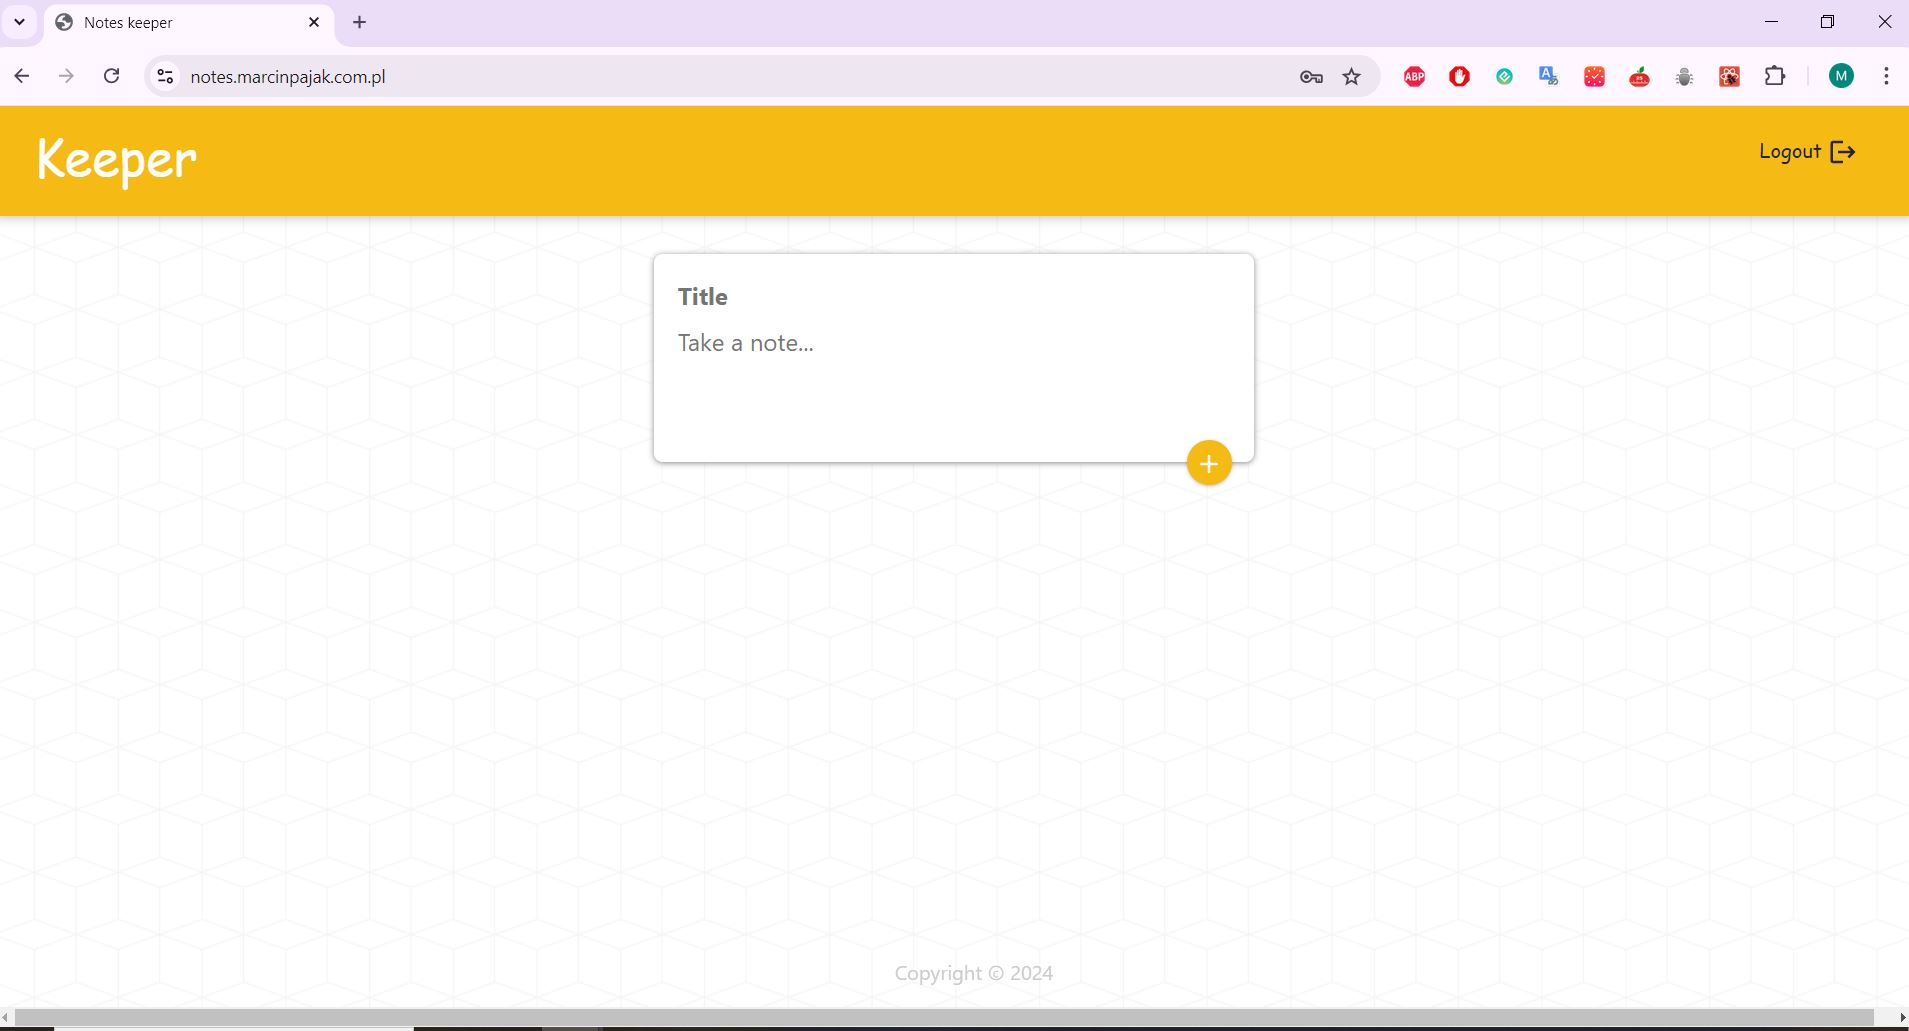The width and height of the screenshot is (1909, 1031).
Task: Close the Notes keeper tab
Action: click(x=314, y=22)
